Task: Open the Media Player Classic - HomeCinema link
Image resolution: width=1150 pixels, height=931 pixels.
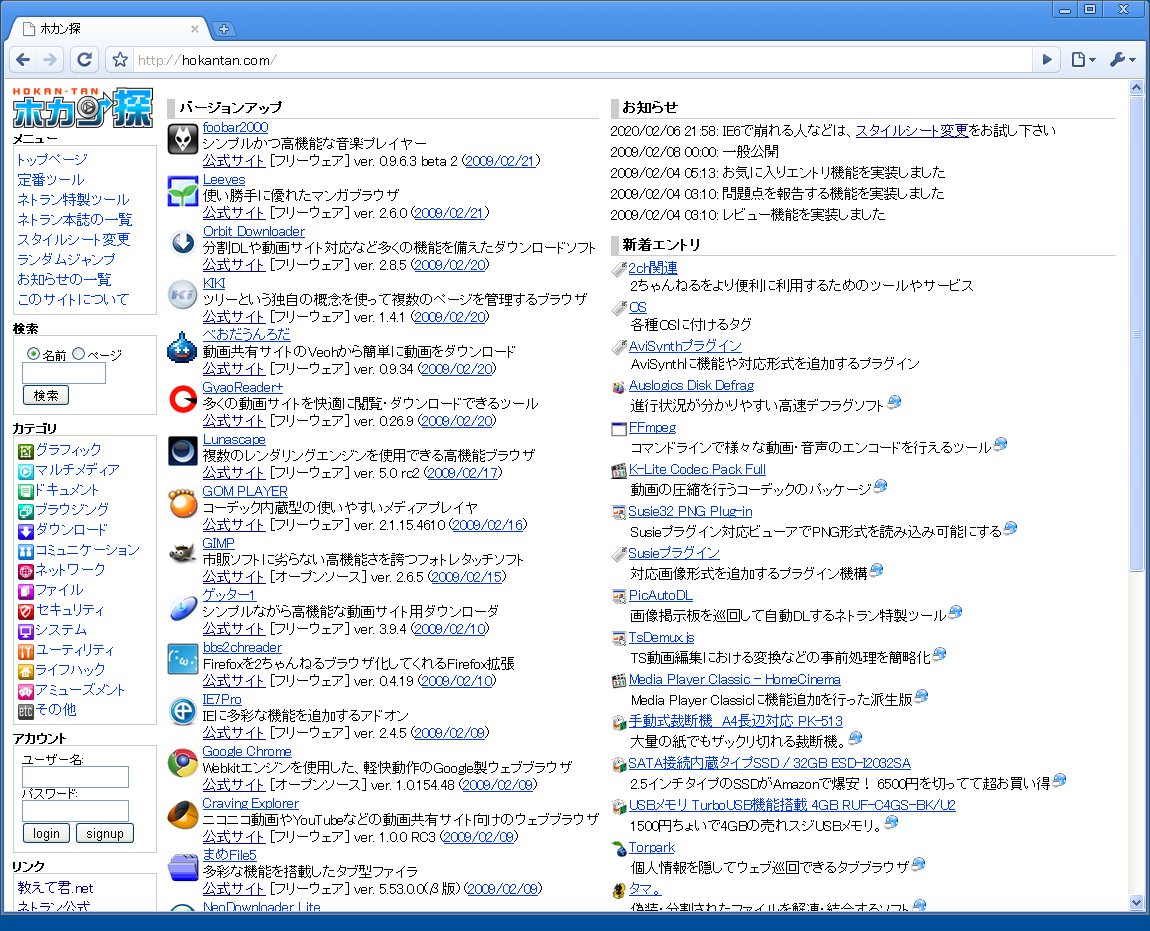Action: click(x=735, y=680)
